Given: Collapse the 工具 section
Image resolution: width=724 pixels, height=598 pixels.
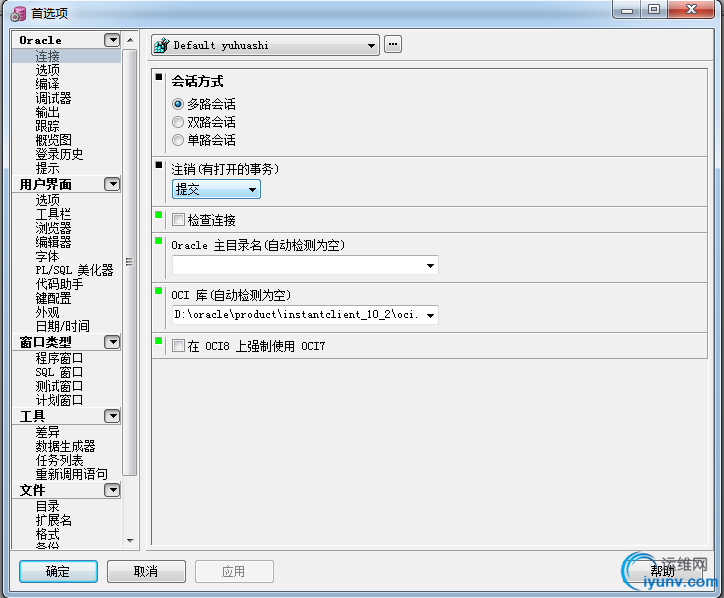Looking at the screenshot, I should coord(112,416).
